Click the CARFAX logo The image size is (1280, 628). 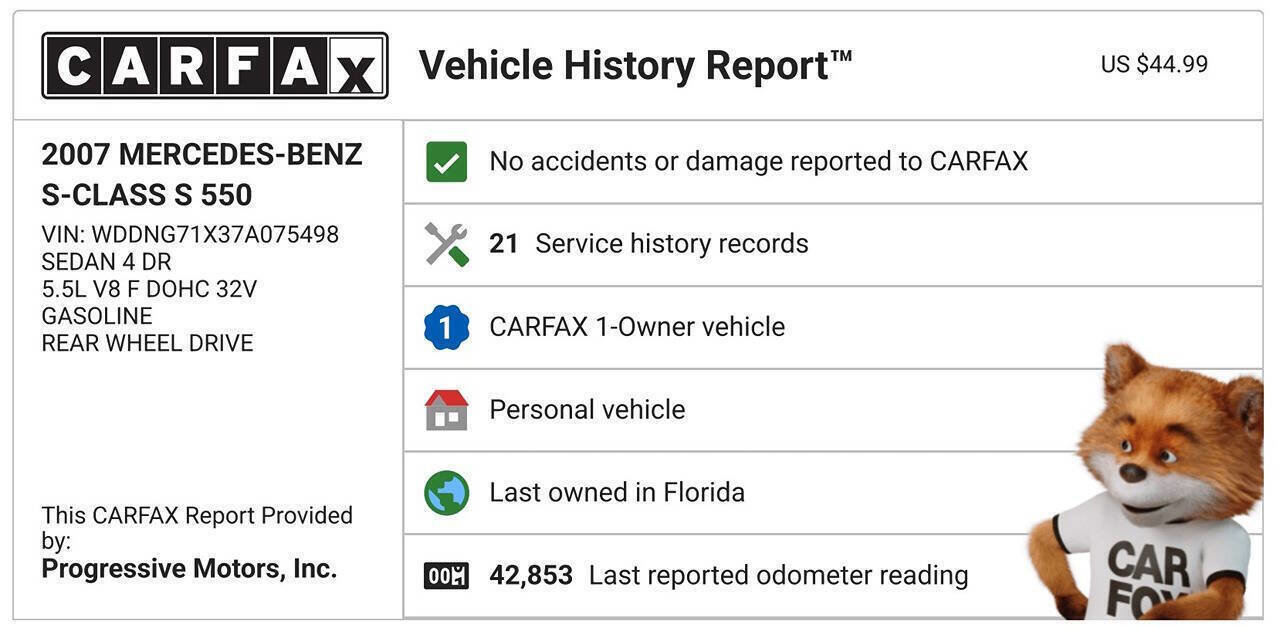214,66
